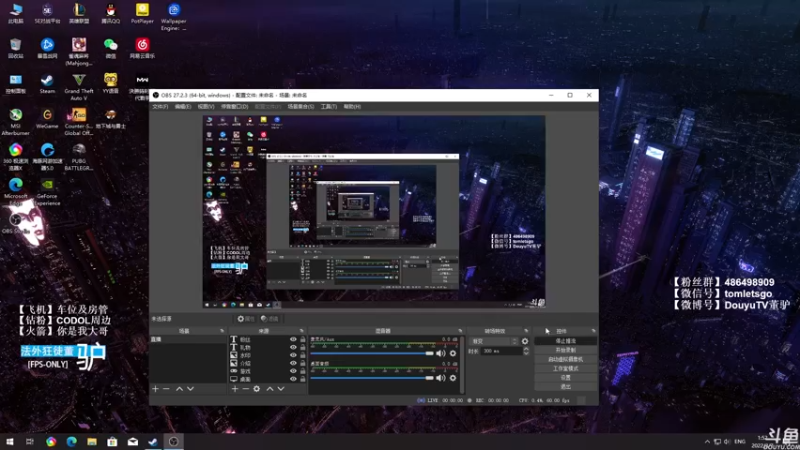Open 桌面音频 audio settings gear

(x=453, y=378)
